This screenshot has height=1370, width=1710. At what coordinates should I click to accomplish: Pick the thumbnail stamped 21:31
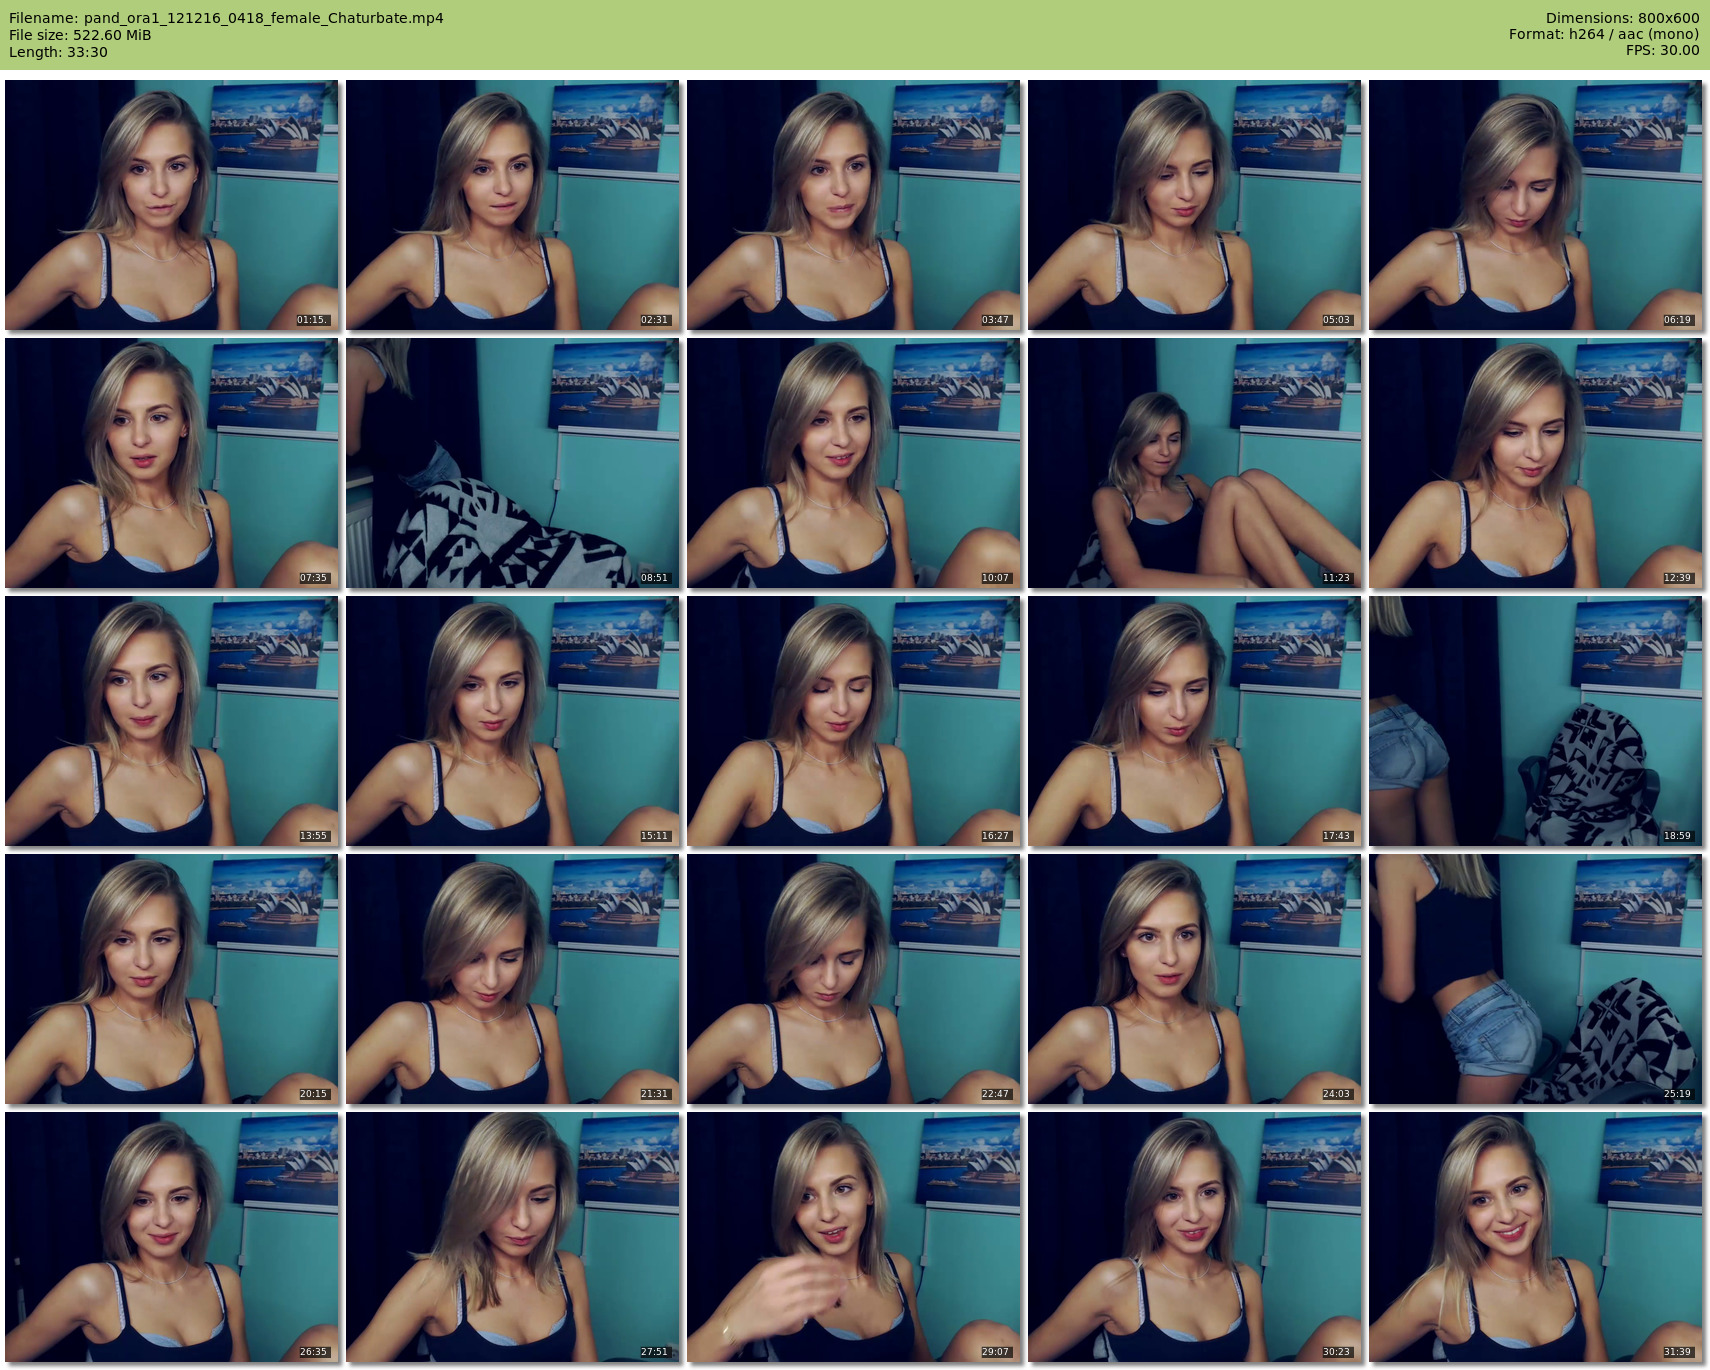513,979
